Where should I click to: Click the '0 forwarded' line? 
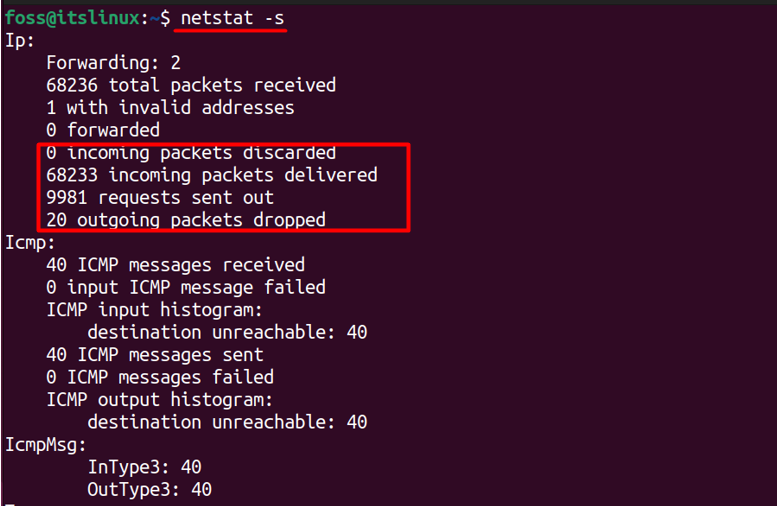tap(103, 130)
